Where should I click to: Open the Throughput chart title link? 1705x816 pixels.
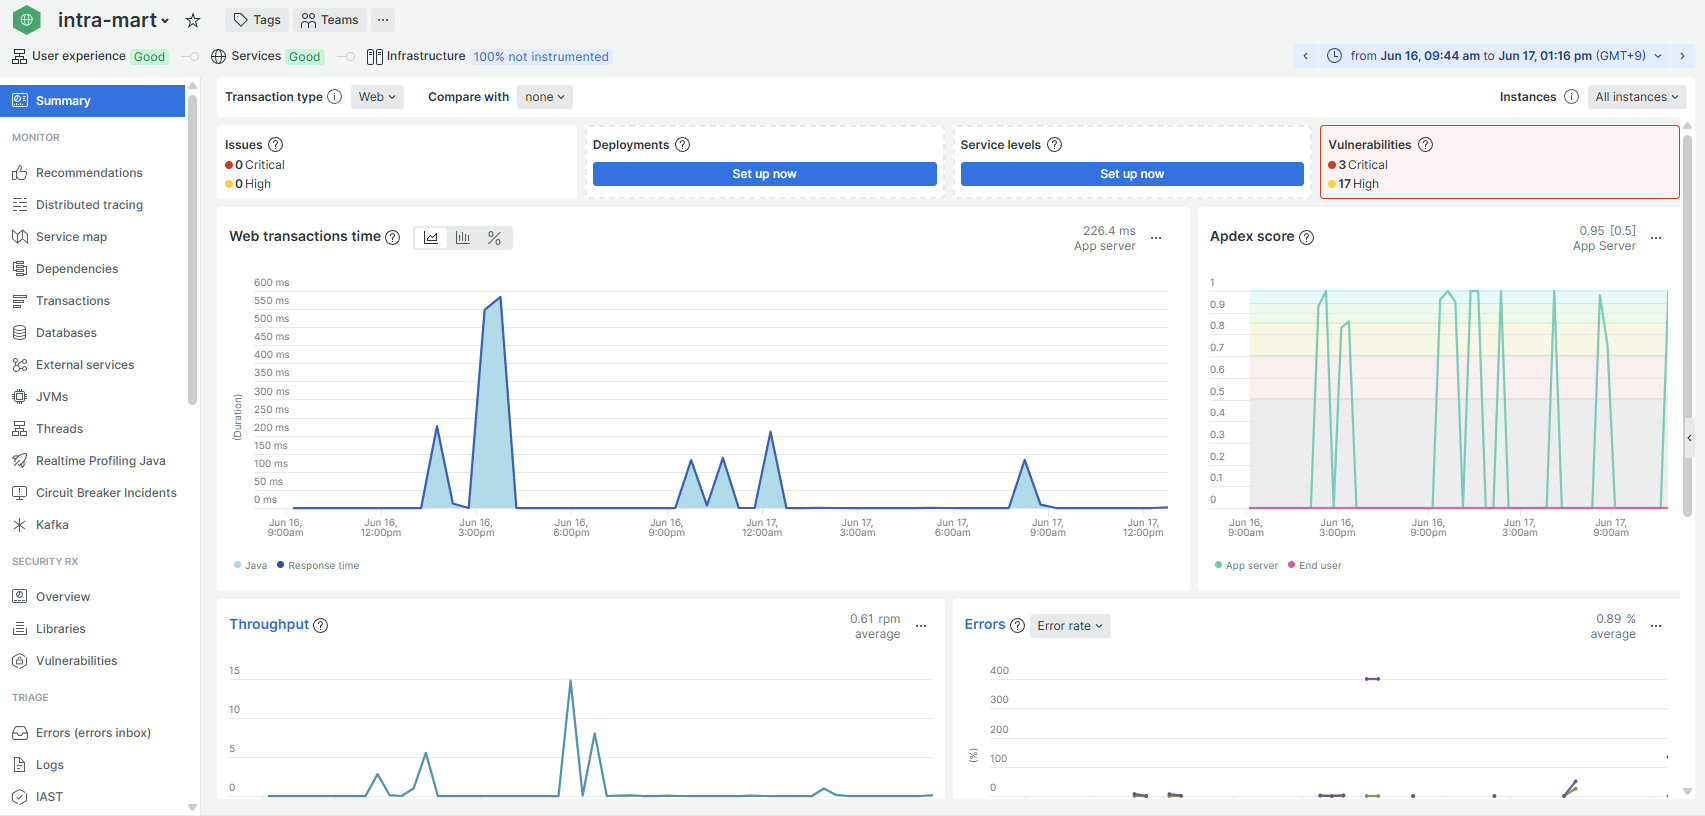pos(269,624)
